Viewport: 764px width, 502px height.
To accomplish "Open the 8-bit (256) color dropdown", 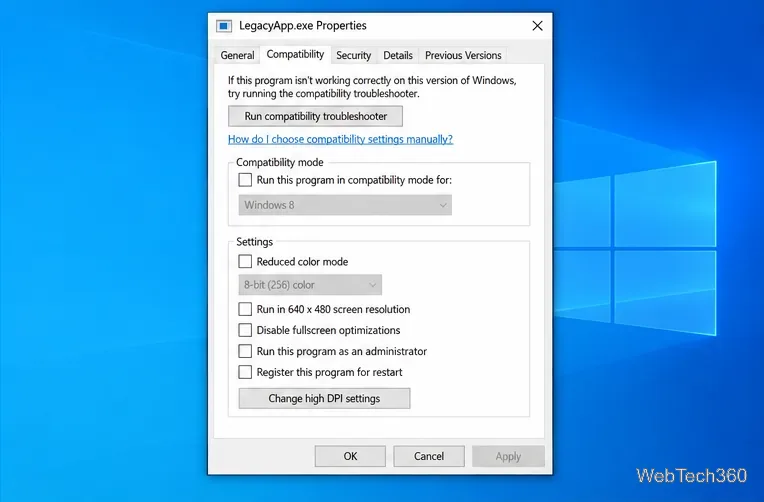I will (x=310, y=285).
